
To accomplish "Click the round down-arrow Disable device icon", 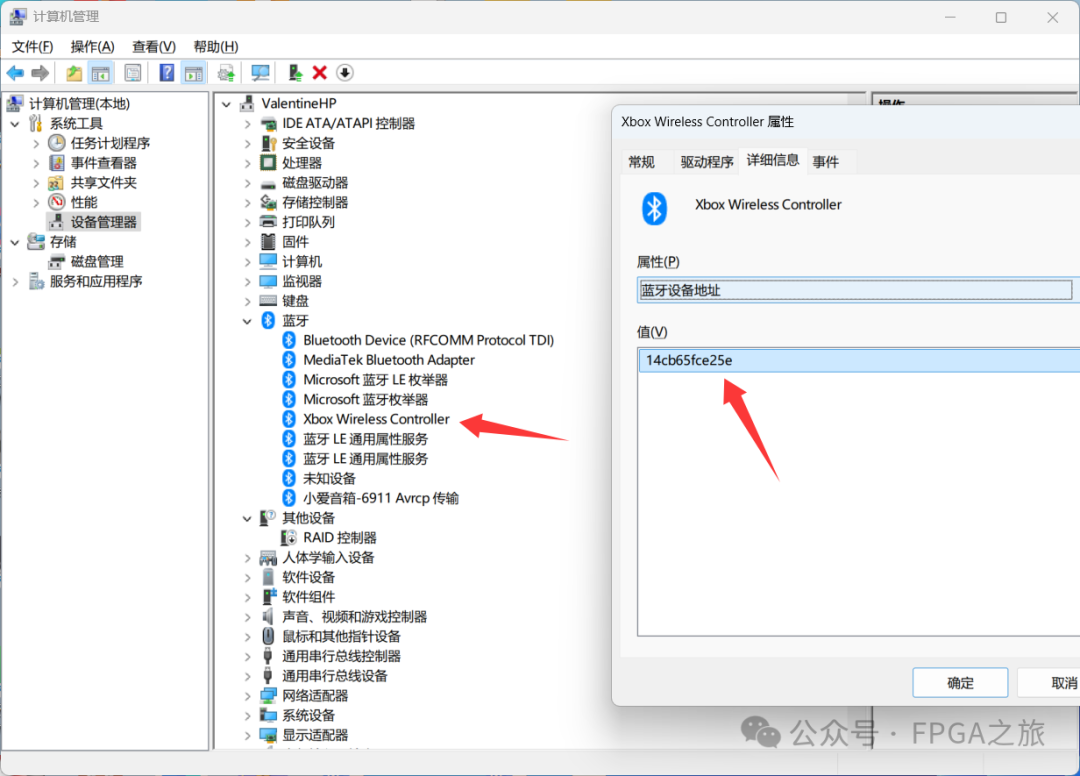I will (x=344, y=72).
